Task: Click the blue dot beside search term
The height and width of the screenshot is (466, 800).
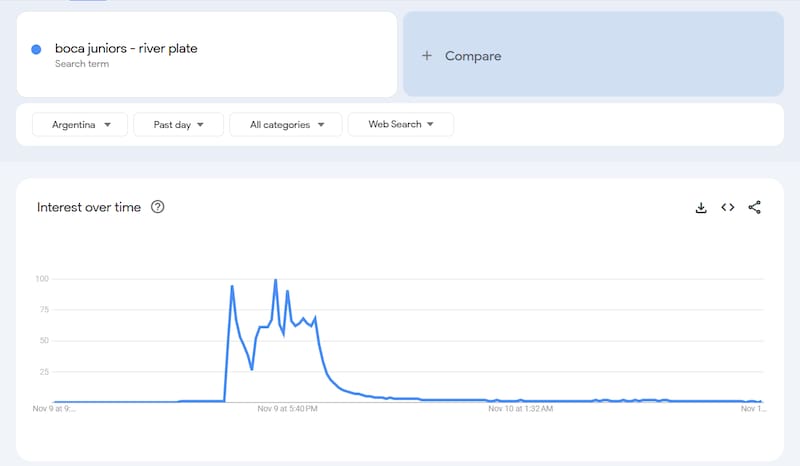Action: point(36,49)
